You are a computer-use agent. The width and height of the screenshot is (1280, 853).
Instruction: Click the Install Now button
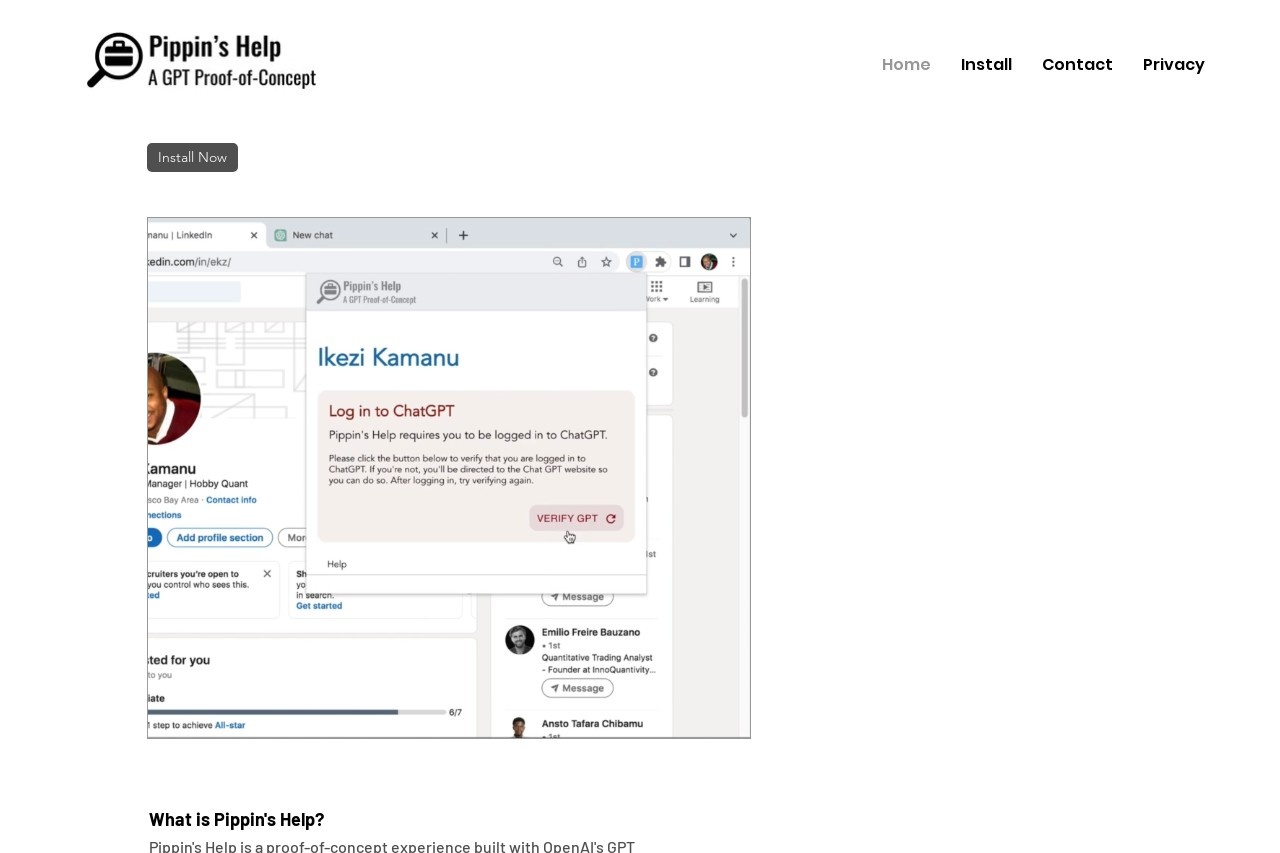pyautogui.click(x=192, y=157)
